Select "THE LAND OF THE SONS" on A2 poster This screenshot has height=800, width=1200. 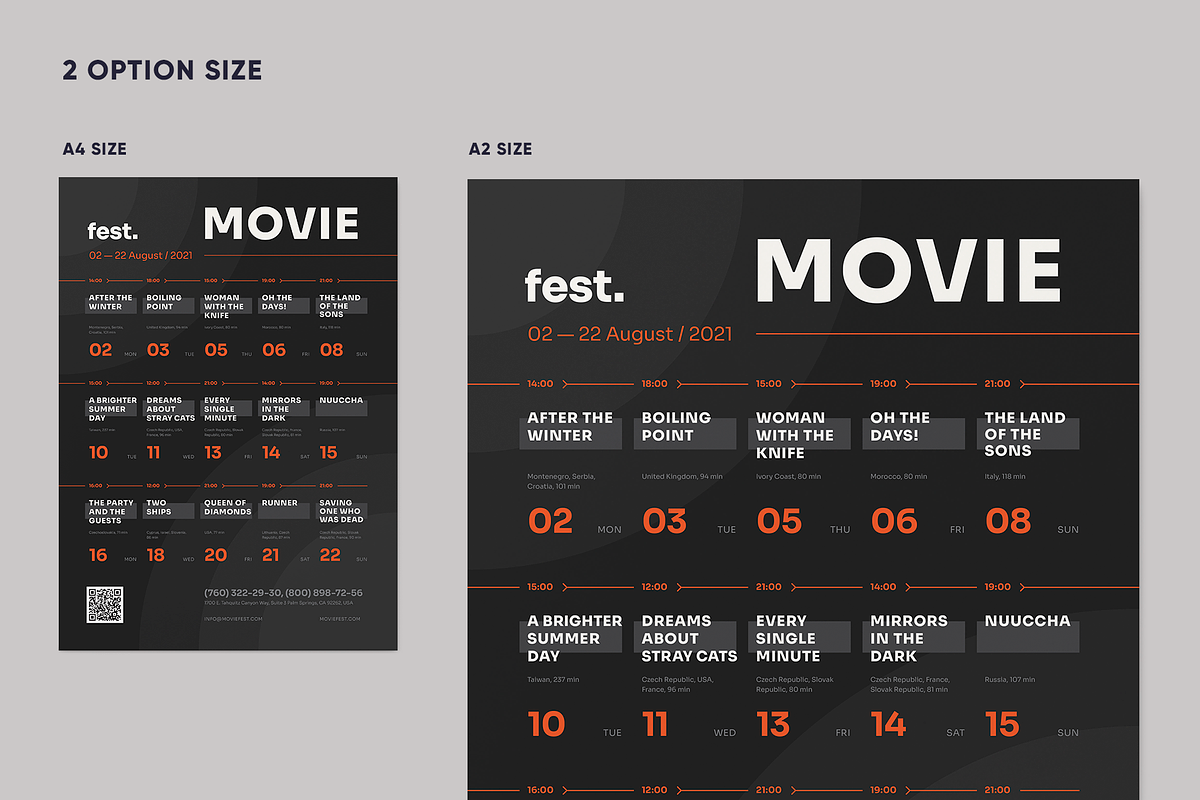pyautogui.click(x=1024, y=435)
